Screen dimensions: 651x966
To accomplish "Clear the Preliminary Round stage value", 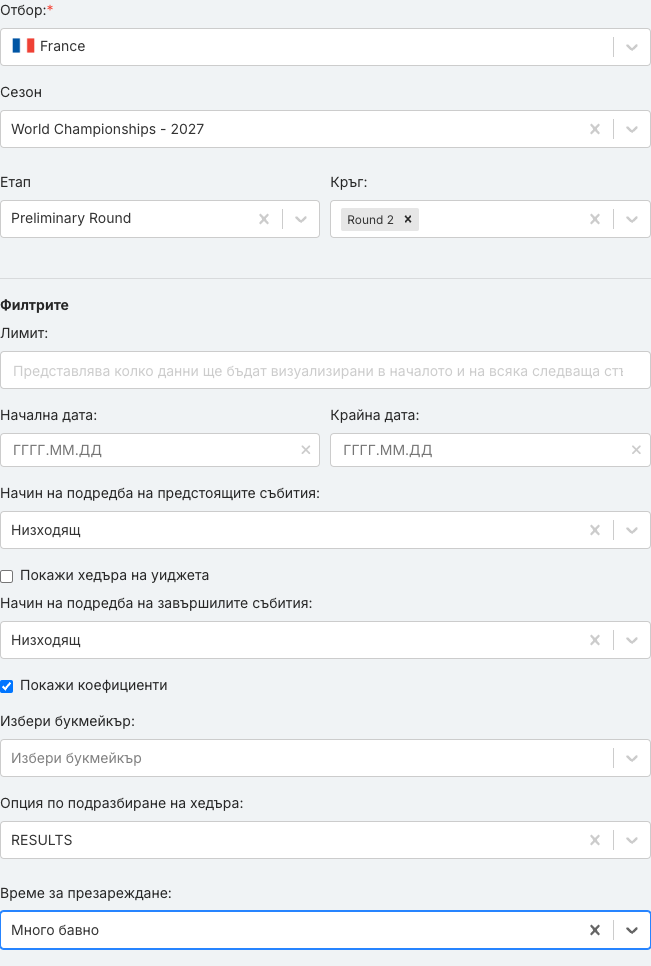I will 264,219.
